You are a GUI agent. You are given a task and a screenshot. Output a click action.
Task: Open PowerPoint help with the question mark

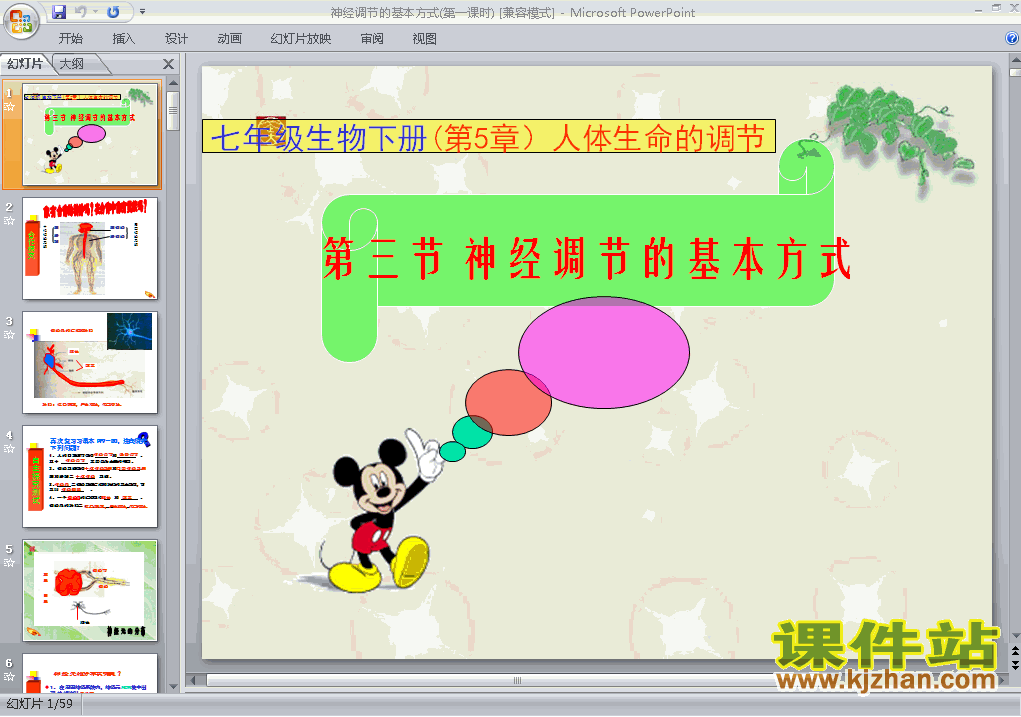(1012, 38)
